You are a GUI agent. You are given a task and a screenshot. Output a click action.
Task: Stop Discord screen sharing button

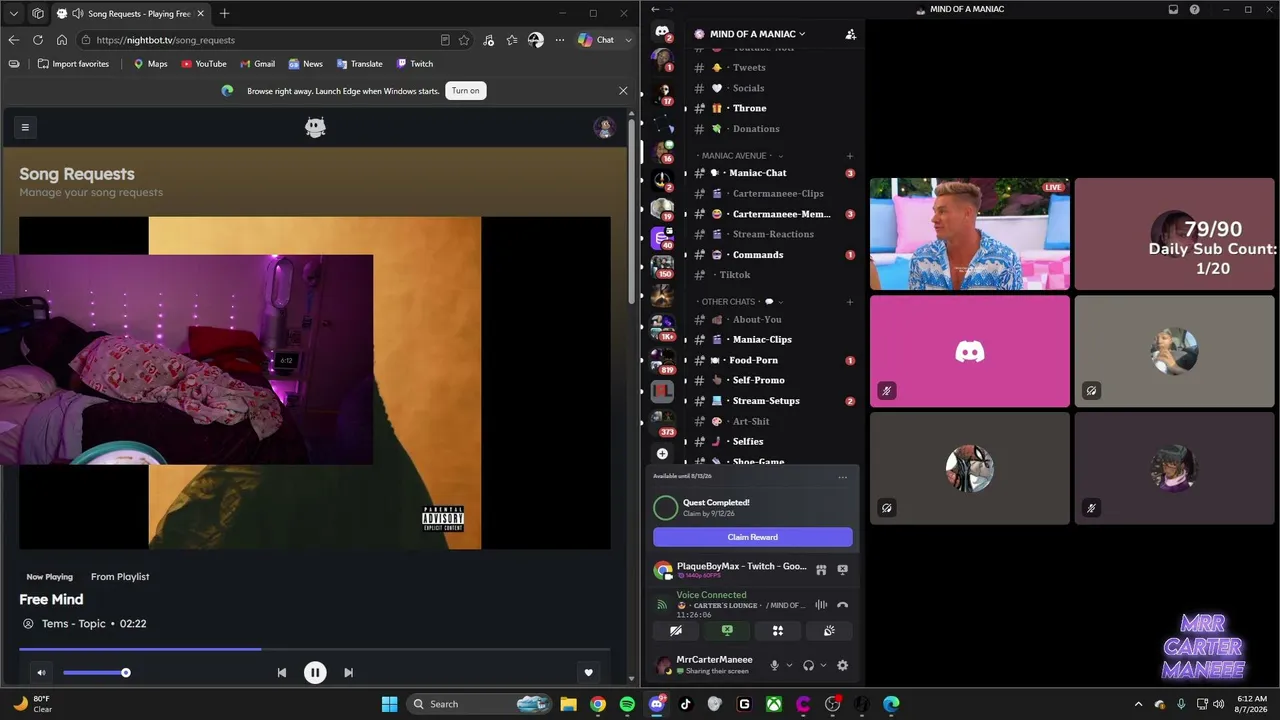tap(727, 631)
